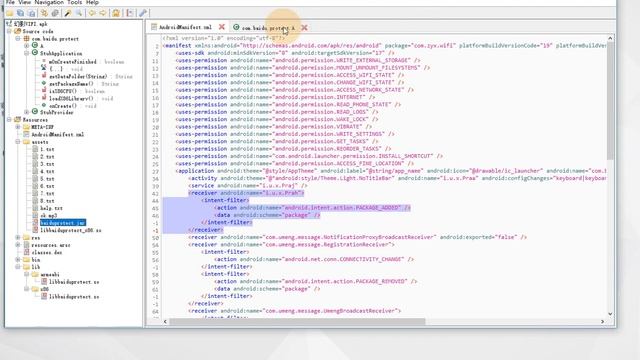Toggle Flatten packages toolbar icon

55,13
